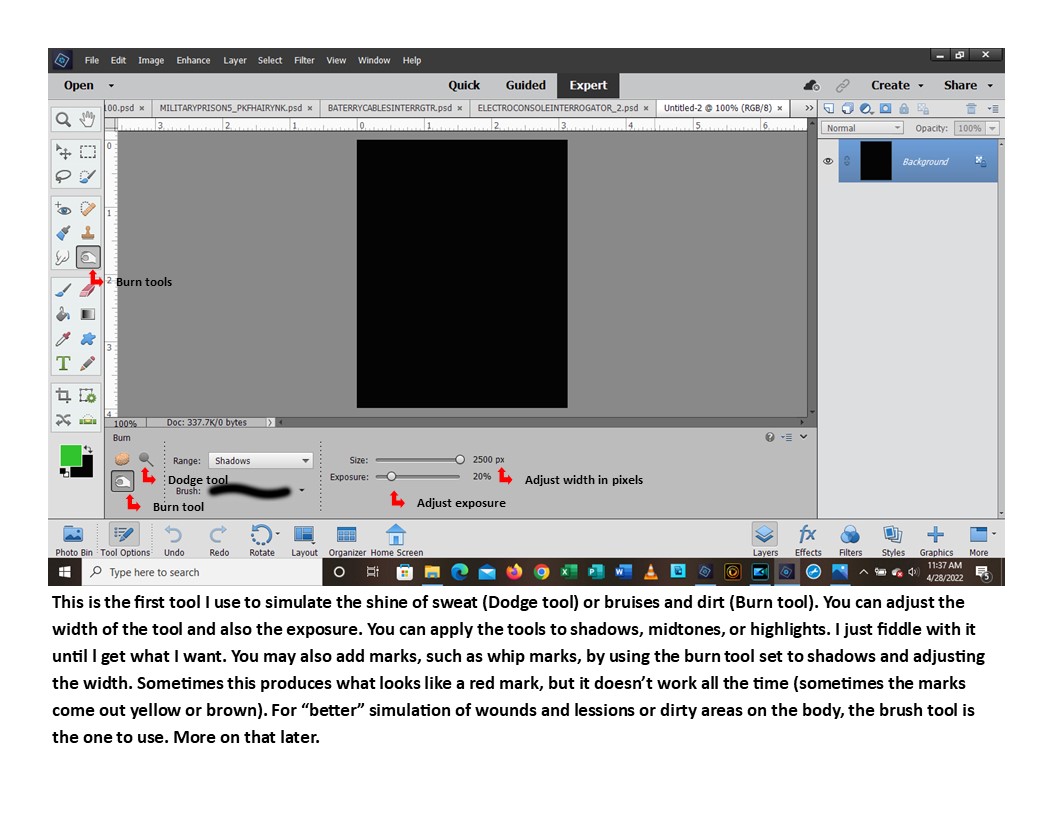Pick the Clone Stamp tool

[x=88, y=232]
